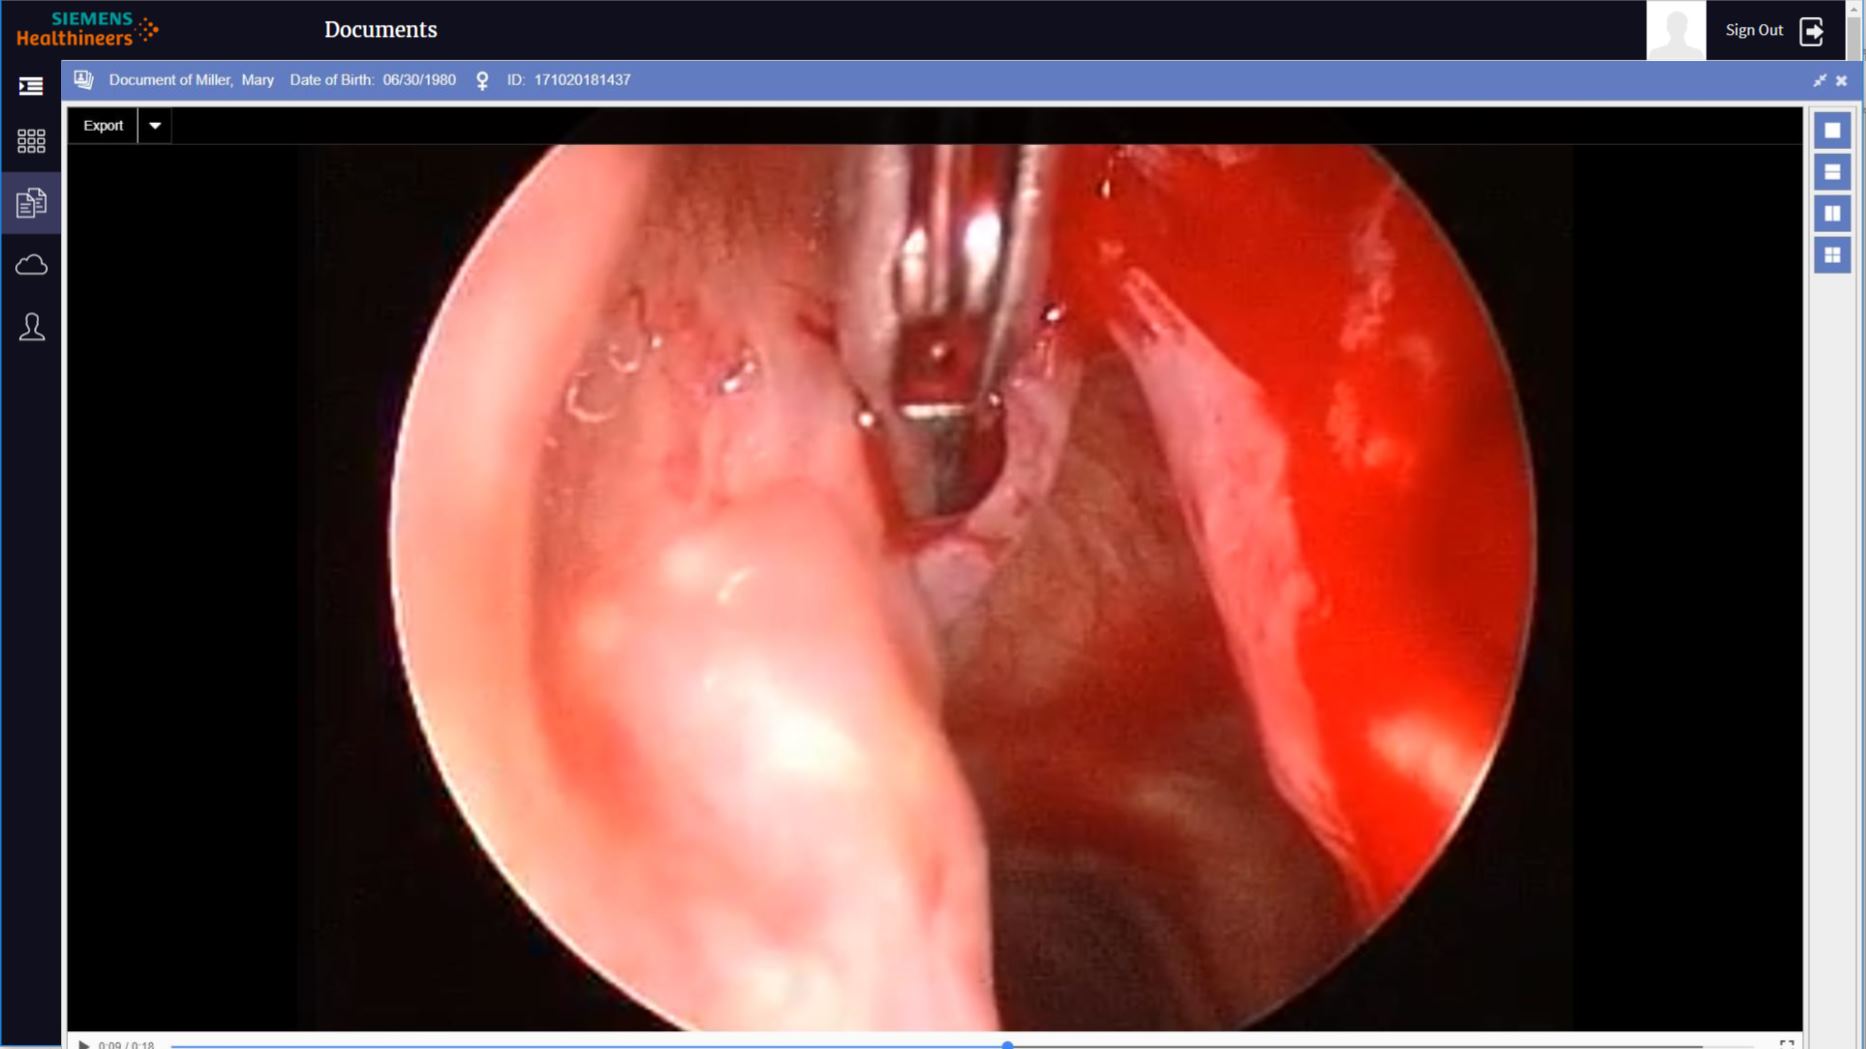Switch to side-by-side two-column layout
1866x1049 pixels.
click(x=1832, y=214)
